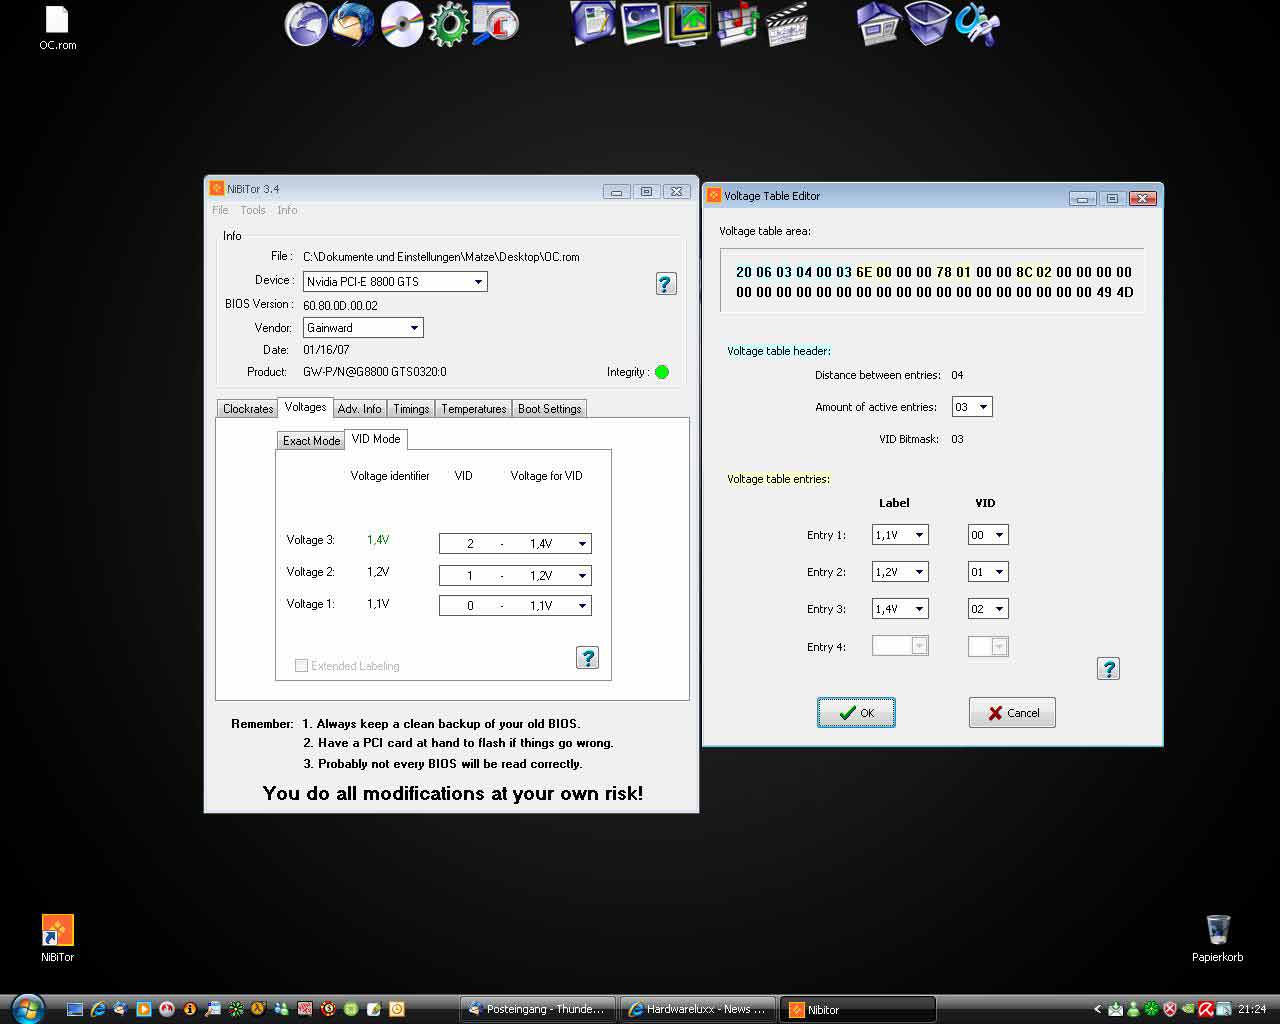
Task: Click the BIOS version 60.80.0D.00.02 text
Action: pyautogui.click(x=340, y=305)
